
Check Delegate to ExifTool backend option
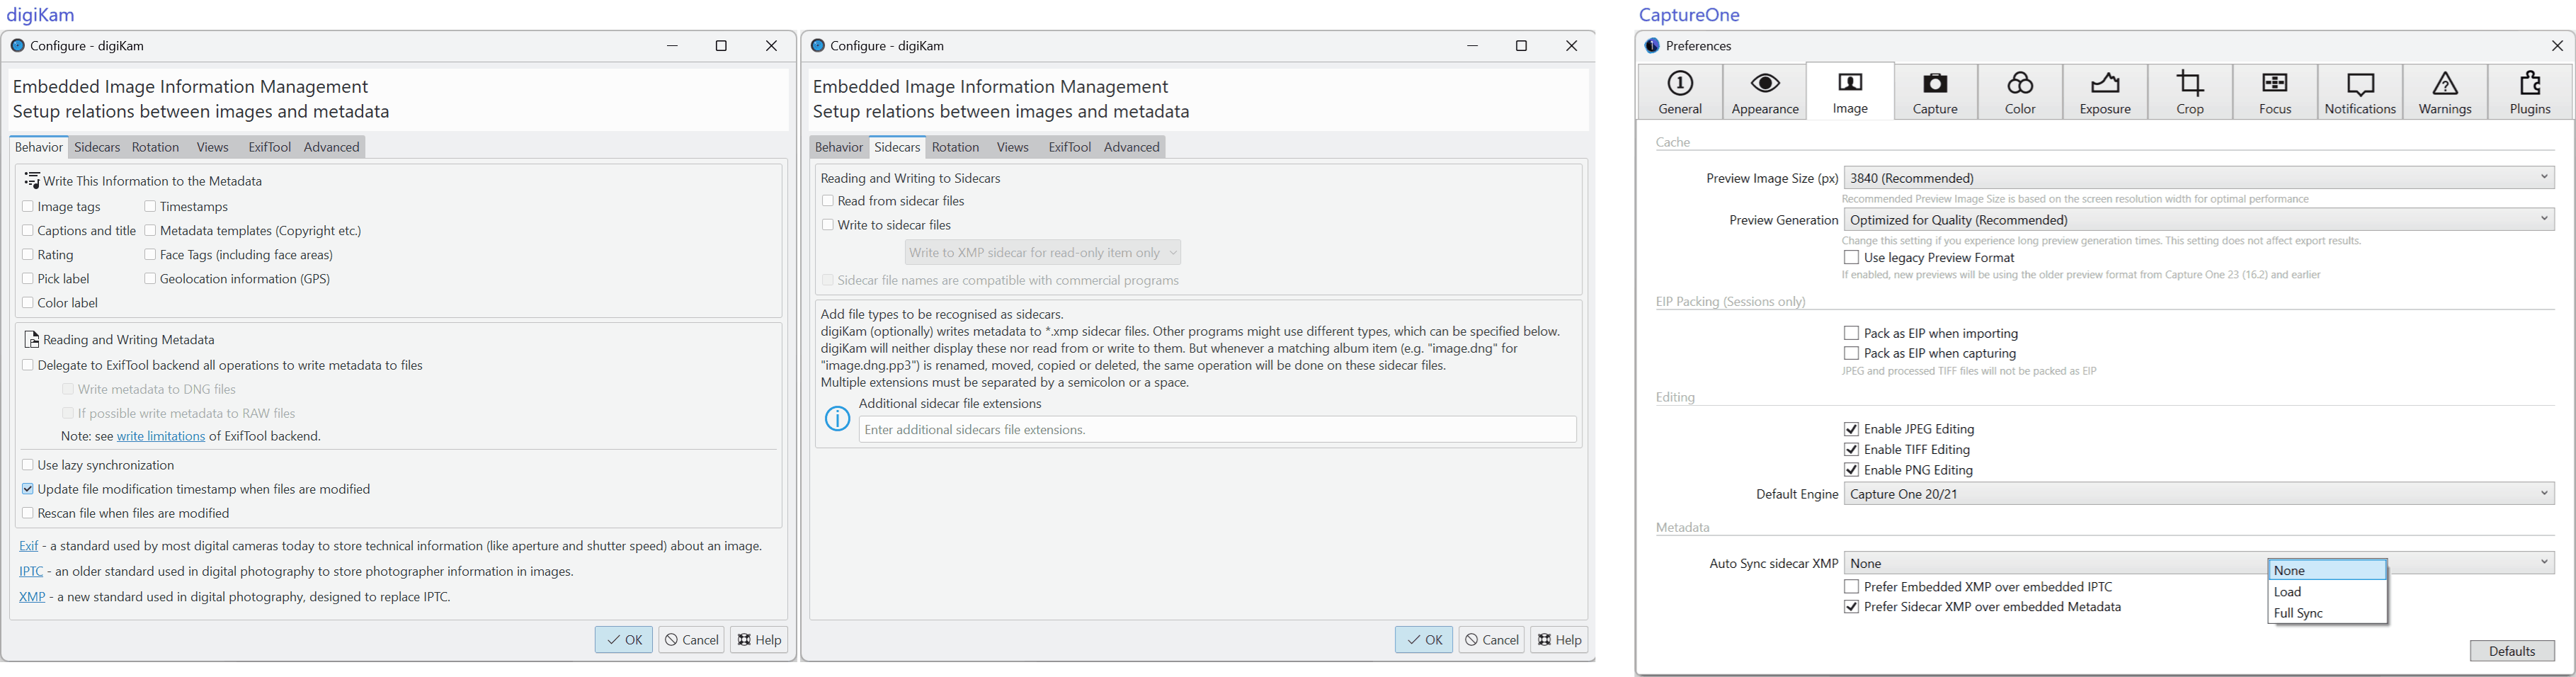28,365
